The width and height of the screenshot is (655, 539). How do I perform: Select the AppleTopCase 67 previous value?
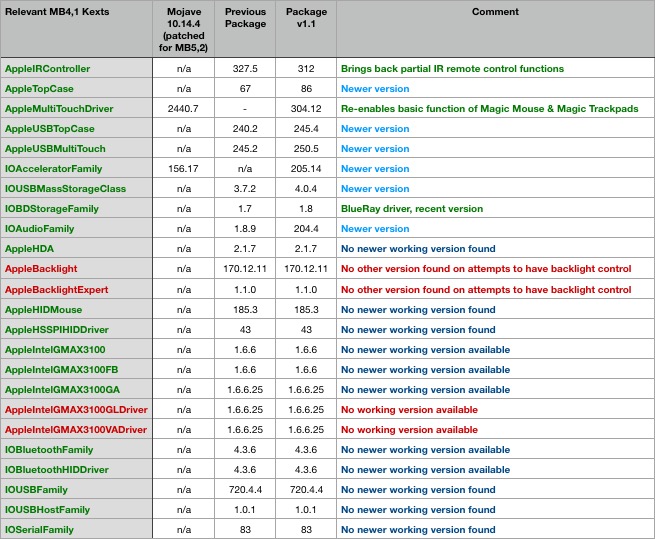(245, 89)
